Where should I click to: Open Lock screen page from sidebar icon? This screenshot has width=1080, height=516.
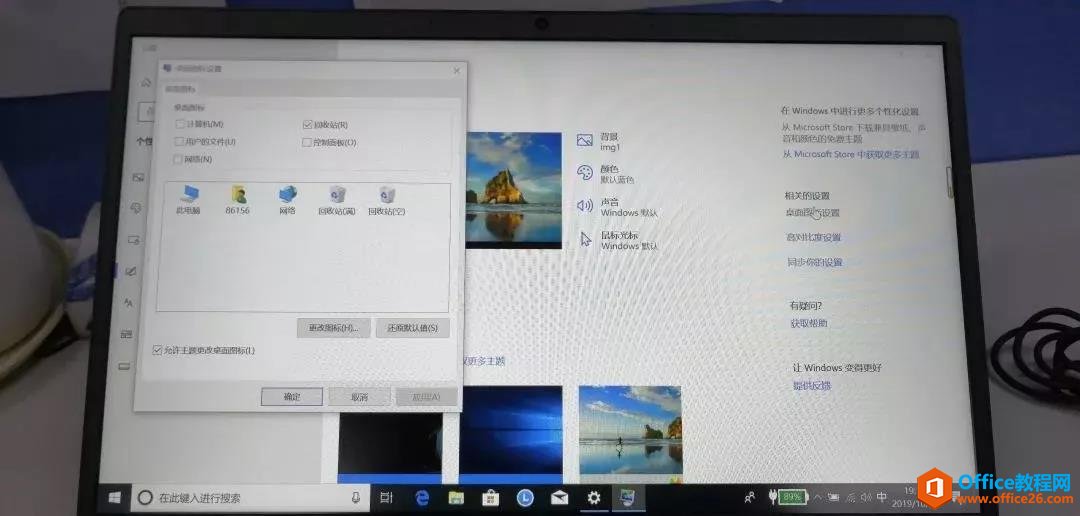(134, 240)
